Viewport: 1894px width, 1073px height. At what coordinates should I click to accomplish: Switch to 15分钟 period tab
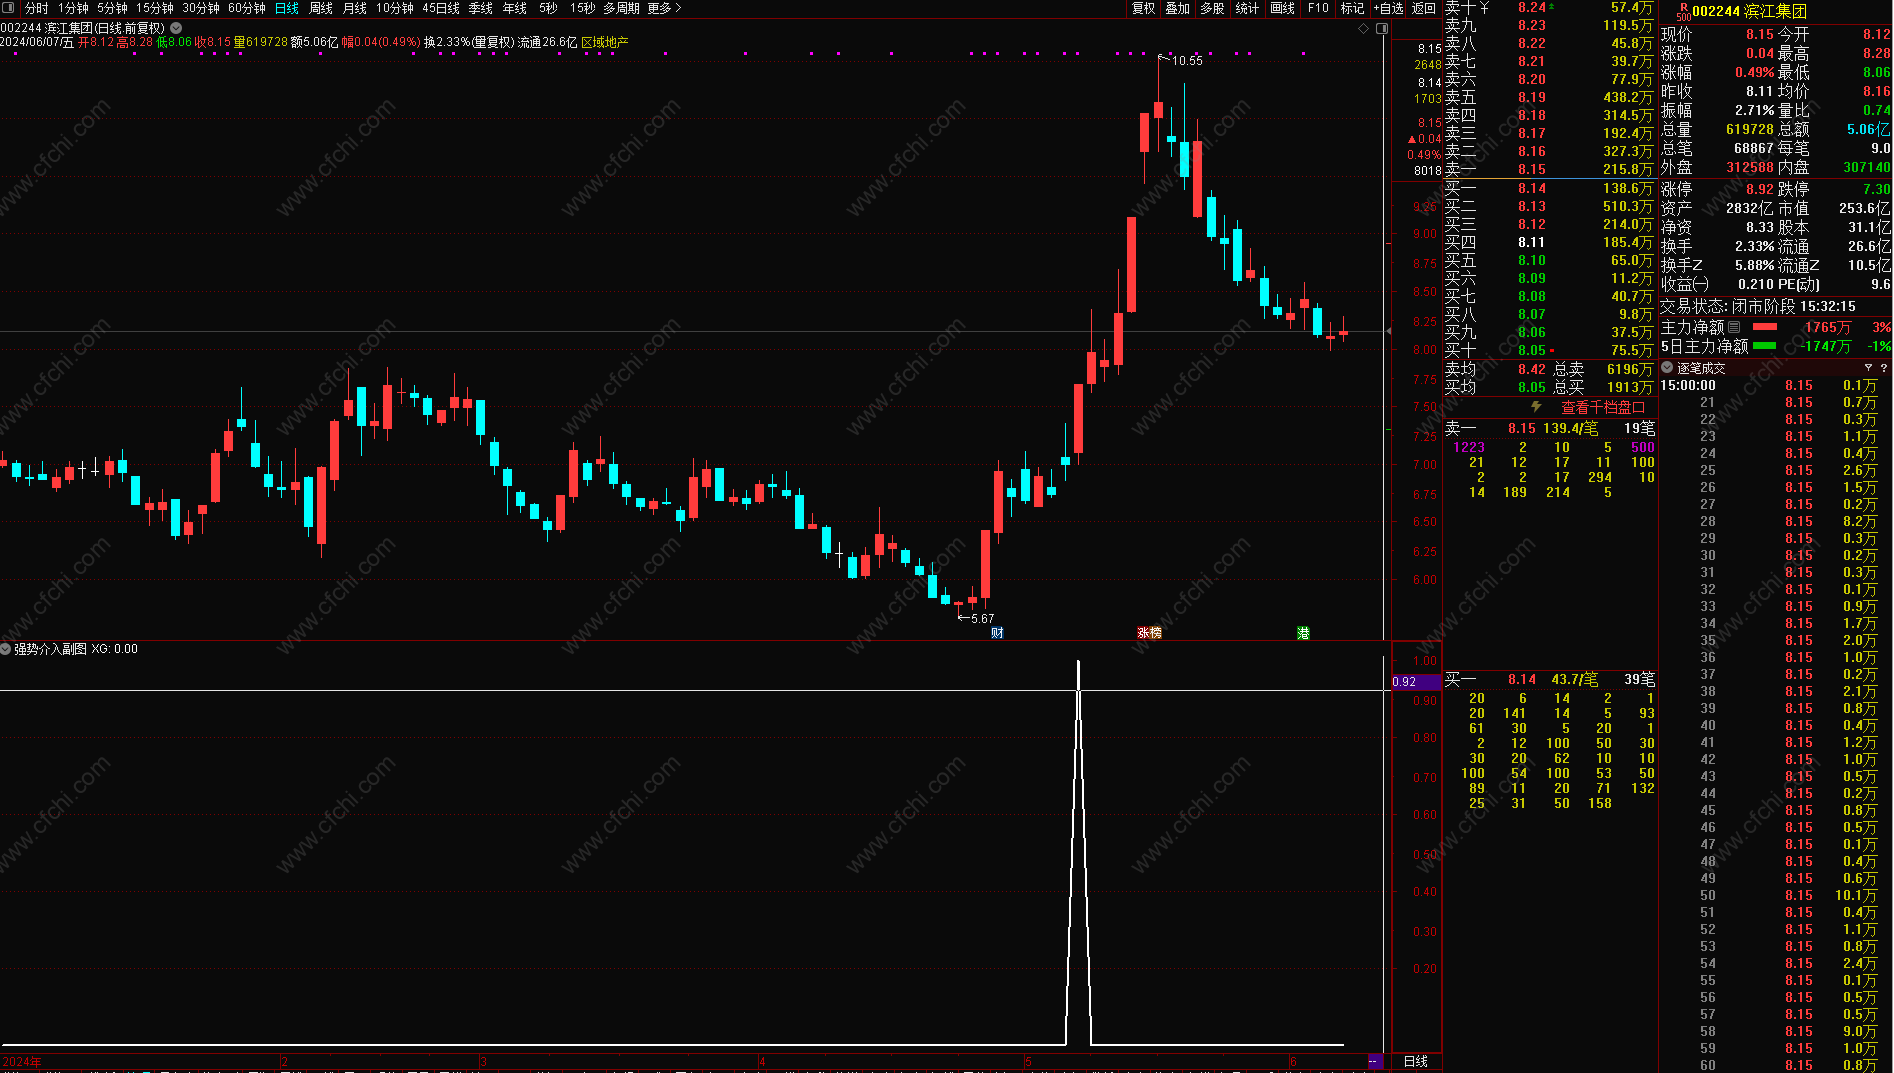point(155,8)
